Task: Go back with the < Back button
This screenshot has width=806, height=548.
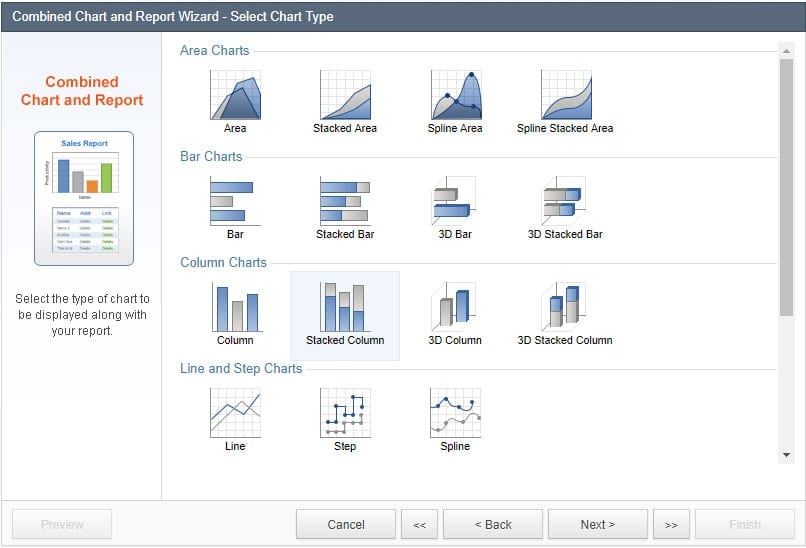Action: point(492,524)
